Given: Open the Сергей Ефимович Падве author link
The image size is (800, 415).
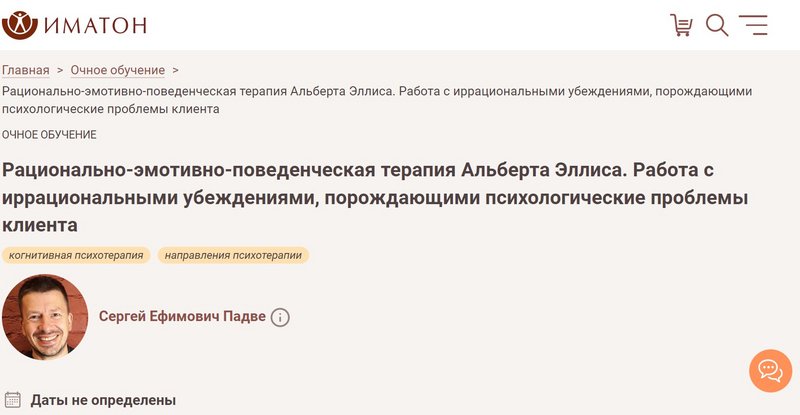Looking at the screenshot, I should (182, 316).
